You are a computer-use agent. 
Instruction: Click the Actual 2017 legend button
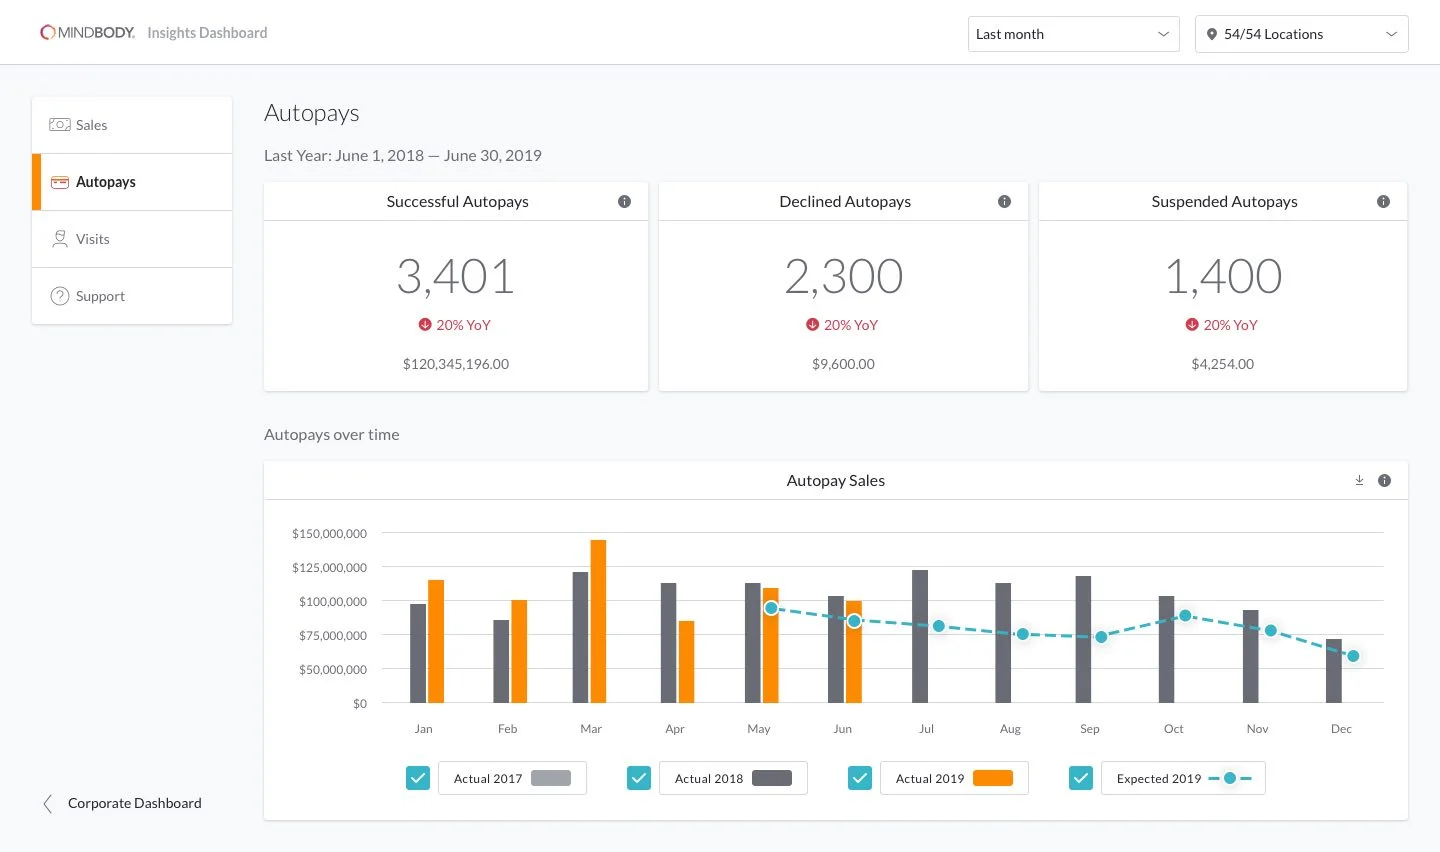pos(512,778)
